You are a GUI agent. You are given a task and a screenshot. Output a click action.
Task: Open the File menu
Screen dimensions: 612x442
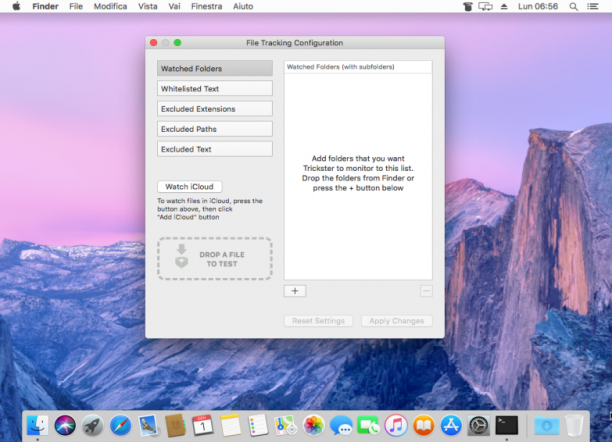(76, 6)
